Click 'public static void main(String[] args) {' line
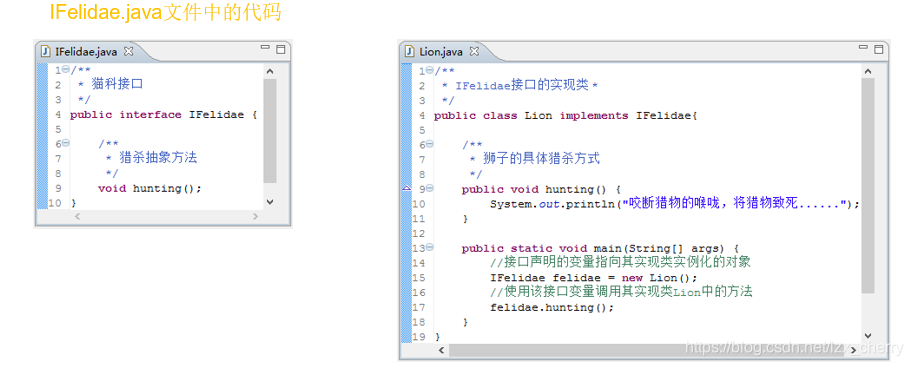Screen dimensions: 913x366 [x=600, y=248]
